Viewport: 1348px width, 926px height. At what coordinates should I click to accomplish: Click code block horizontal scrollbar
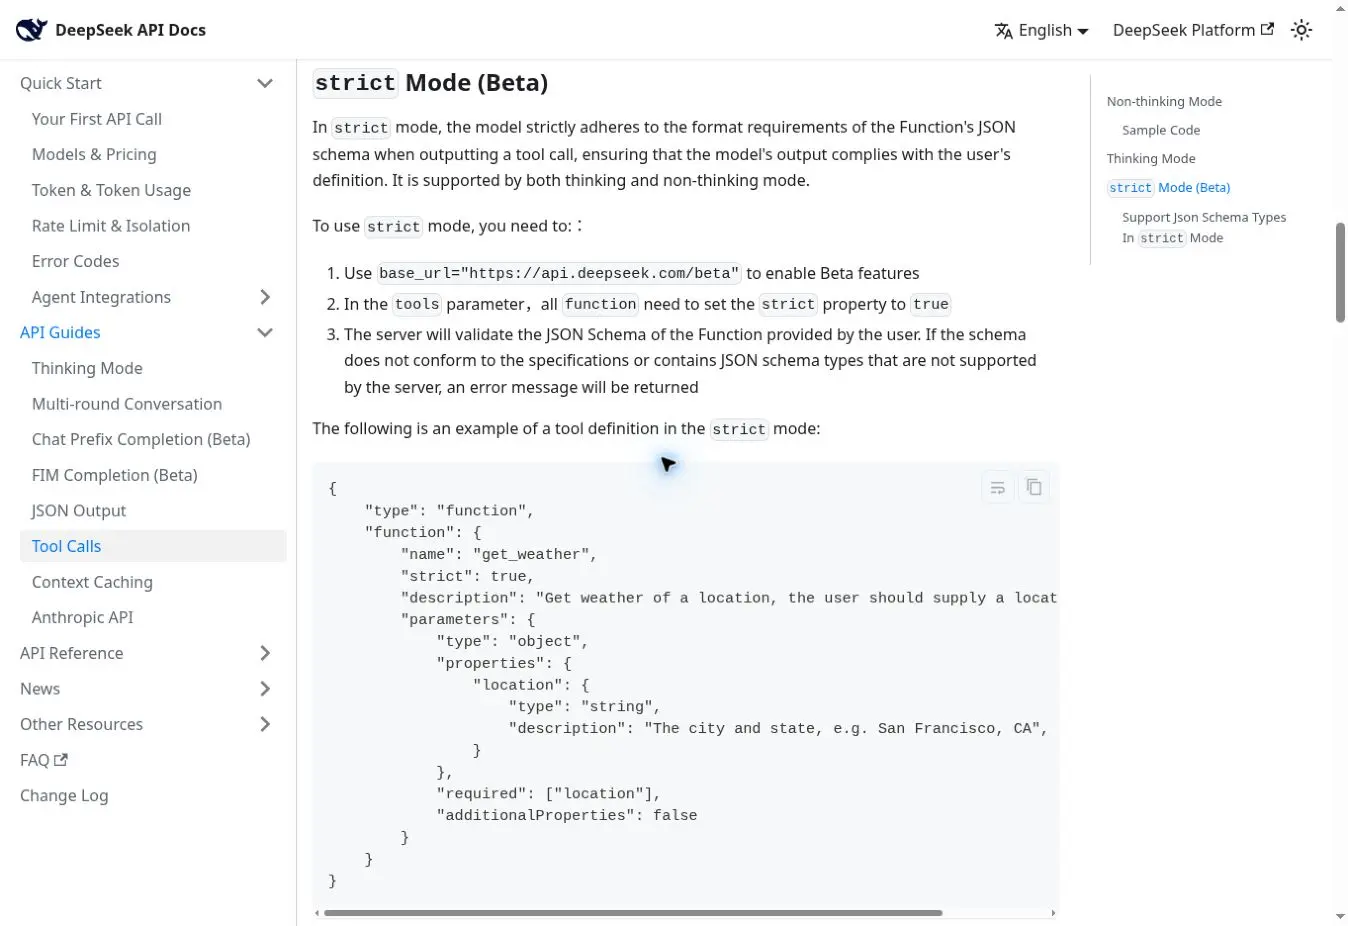coord(632,913)
